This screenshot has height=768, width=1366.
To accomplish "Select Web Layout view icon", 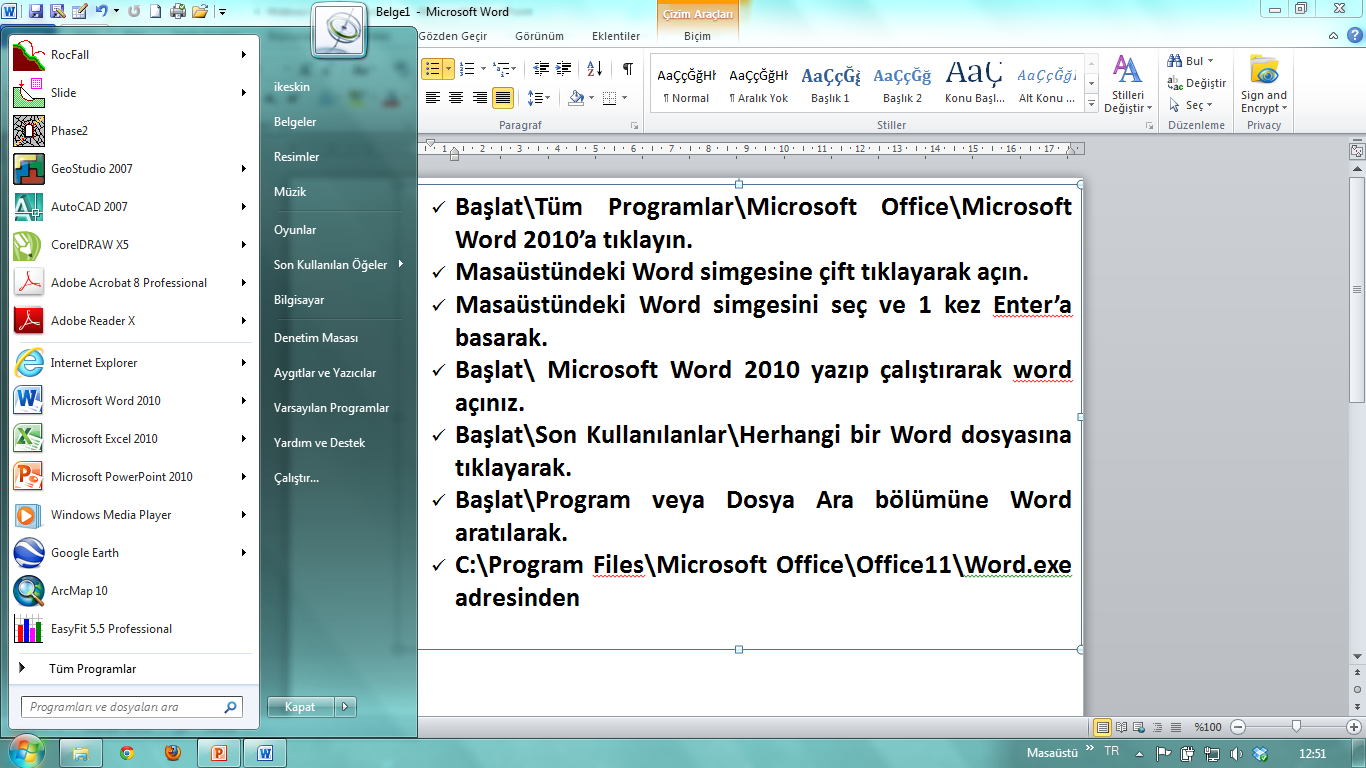I will pos(1140,727).
